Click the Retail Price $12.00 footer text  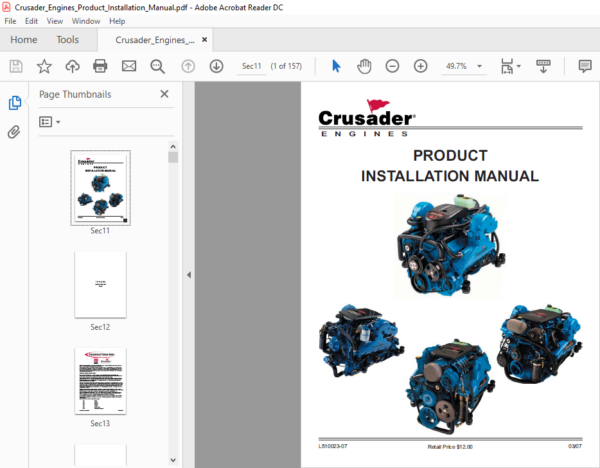[450, 447]
